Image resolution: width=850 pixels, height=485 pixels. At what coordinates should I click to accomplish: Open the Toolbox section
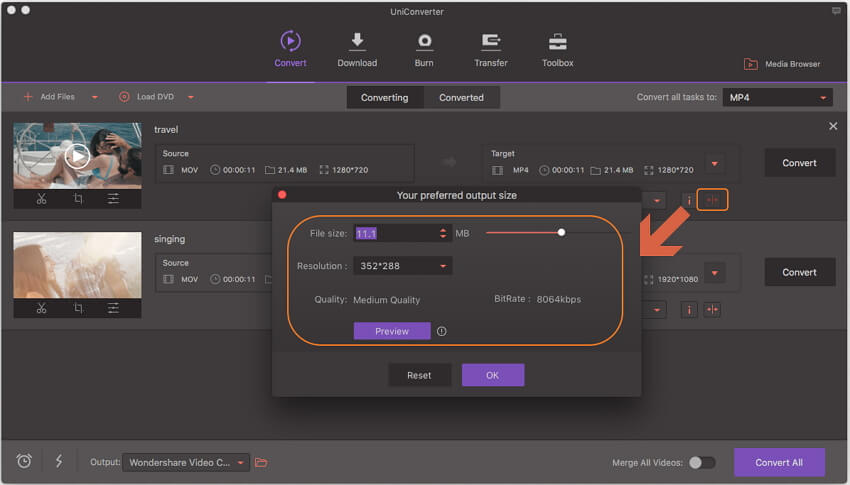click(557, 50)
